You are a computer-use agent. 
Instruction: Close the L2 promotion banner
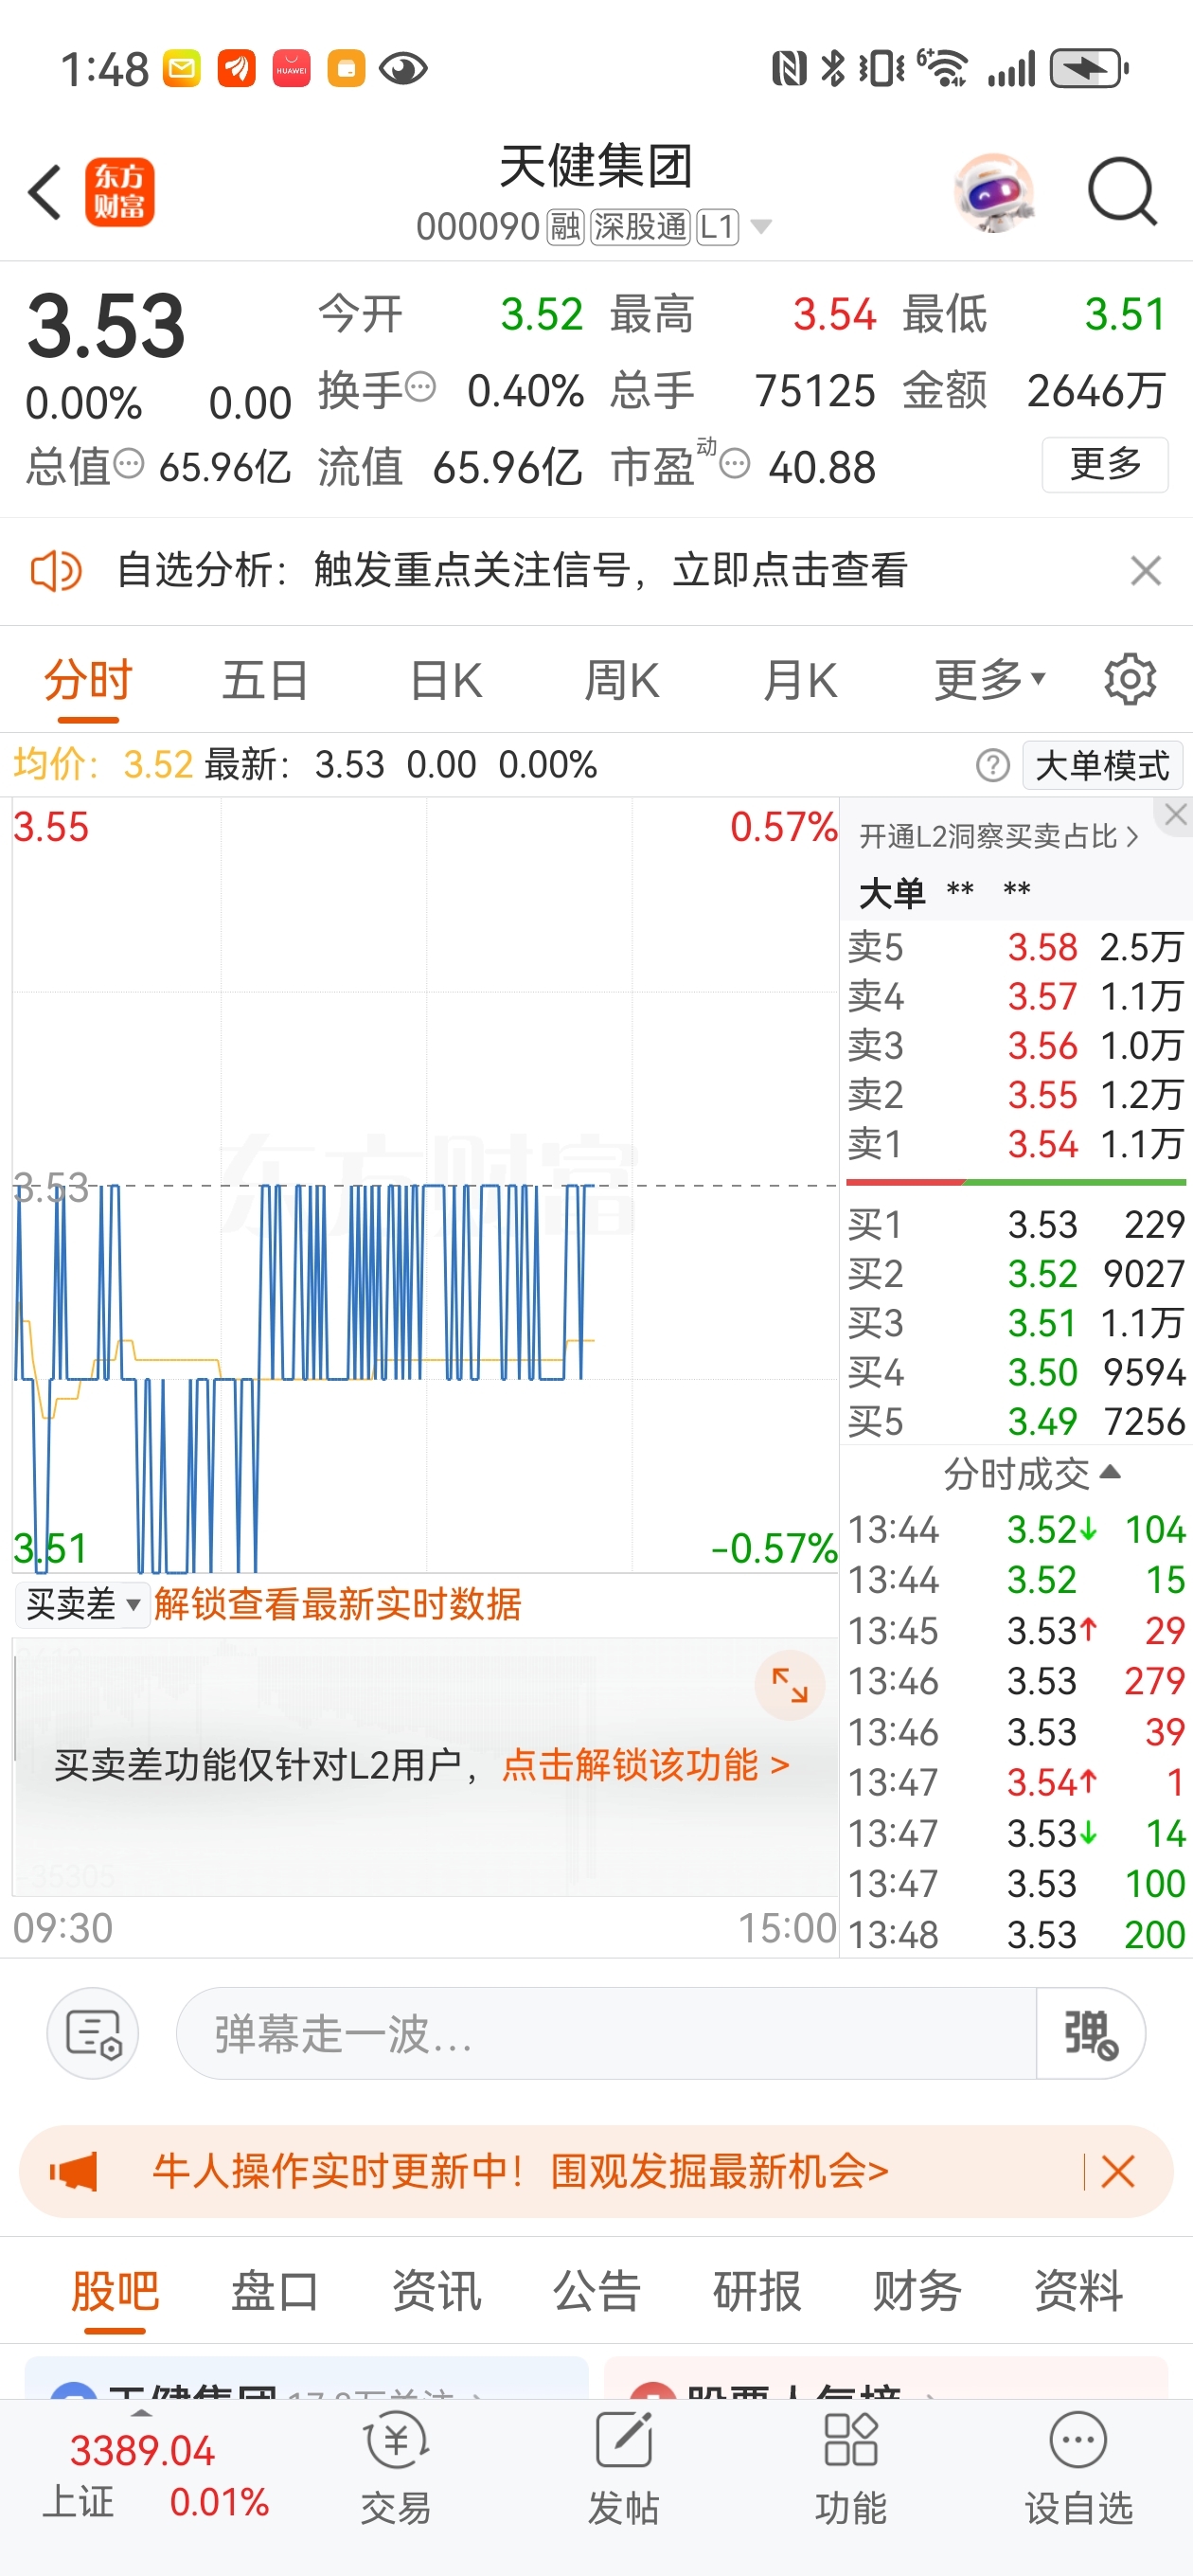1176,815
